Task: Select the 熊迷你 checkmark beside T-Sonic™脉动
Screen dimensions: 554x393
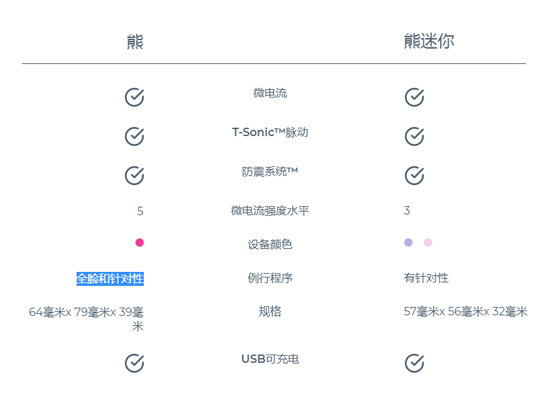Action: point(414,136)
